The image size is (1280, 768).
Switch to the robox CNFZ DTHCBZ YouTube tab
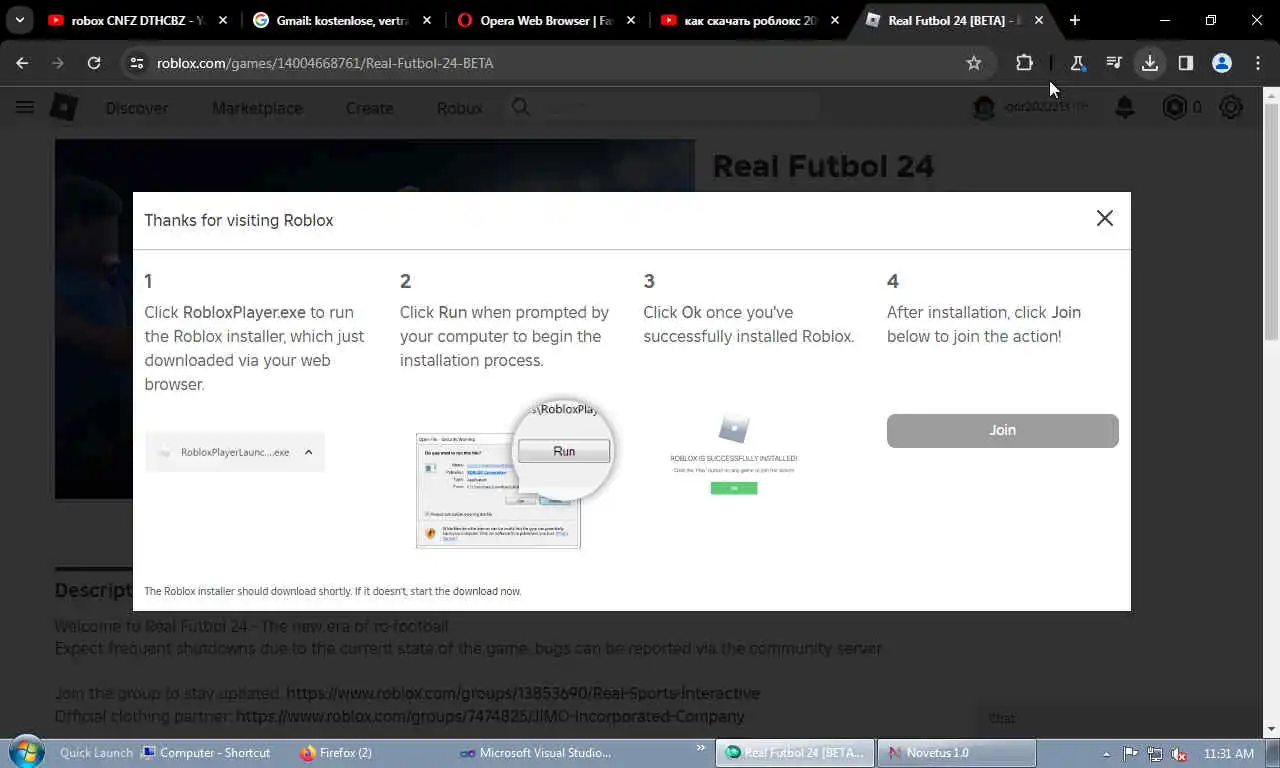138,20
